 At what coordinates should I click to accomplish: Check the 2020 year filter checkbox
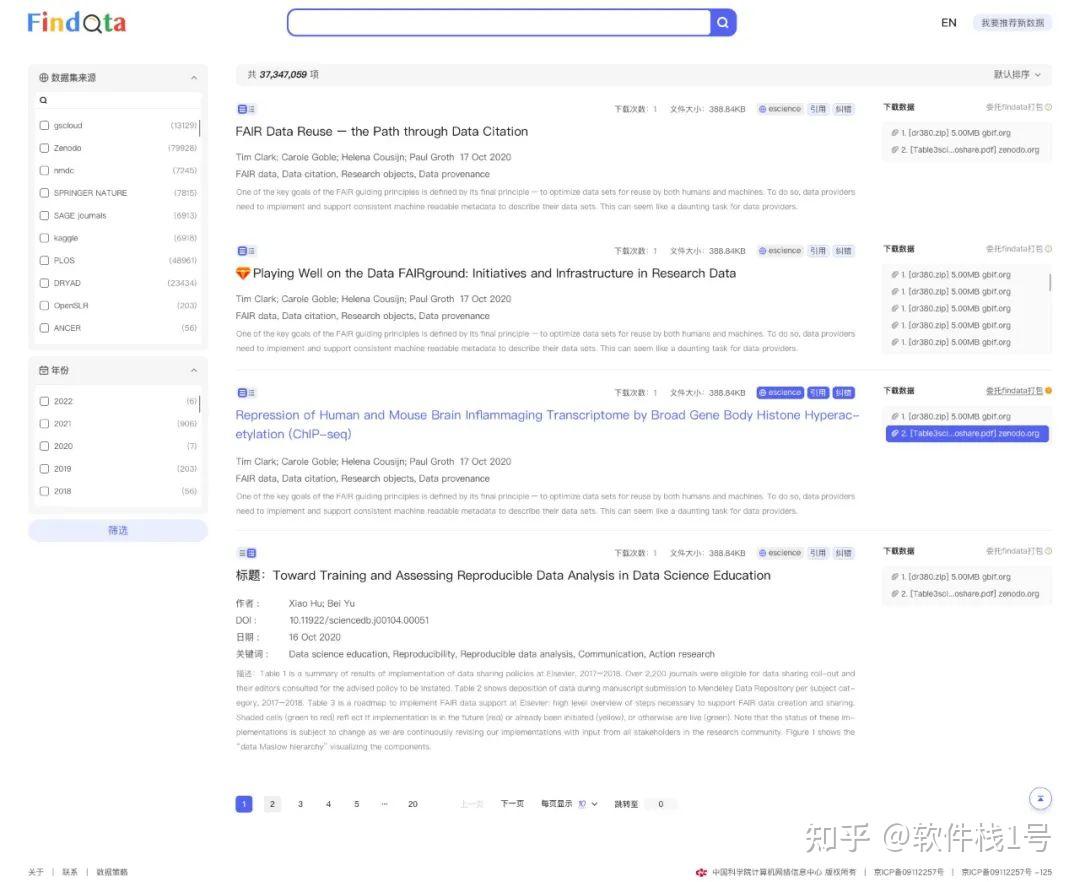[44, 446]
